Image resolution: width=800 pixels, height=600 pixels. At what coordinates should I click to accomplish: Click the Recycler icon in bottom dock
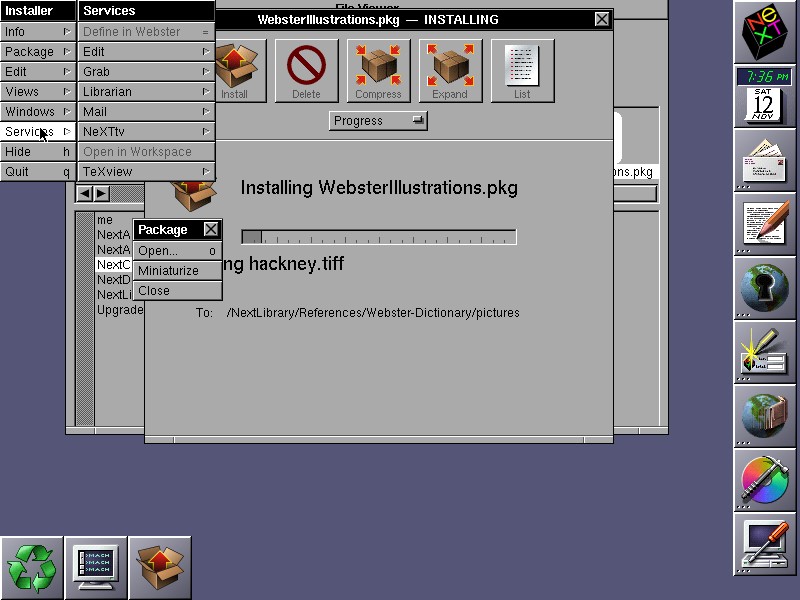click(x=32, y=568)
